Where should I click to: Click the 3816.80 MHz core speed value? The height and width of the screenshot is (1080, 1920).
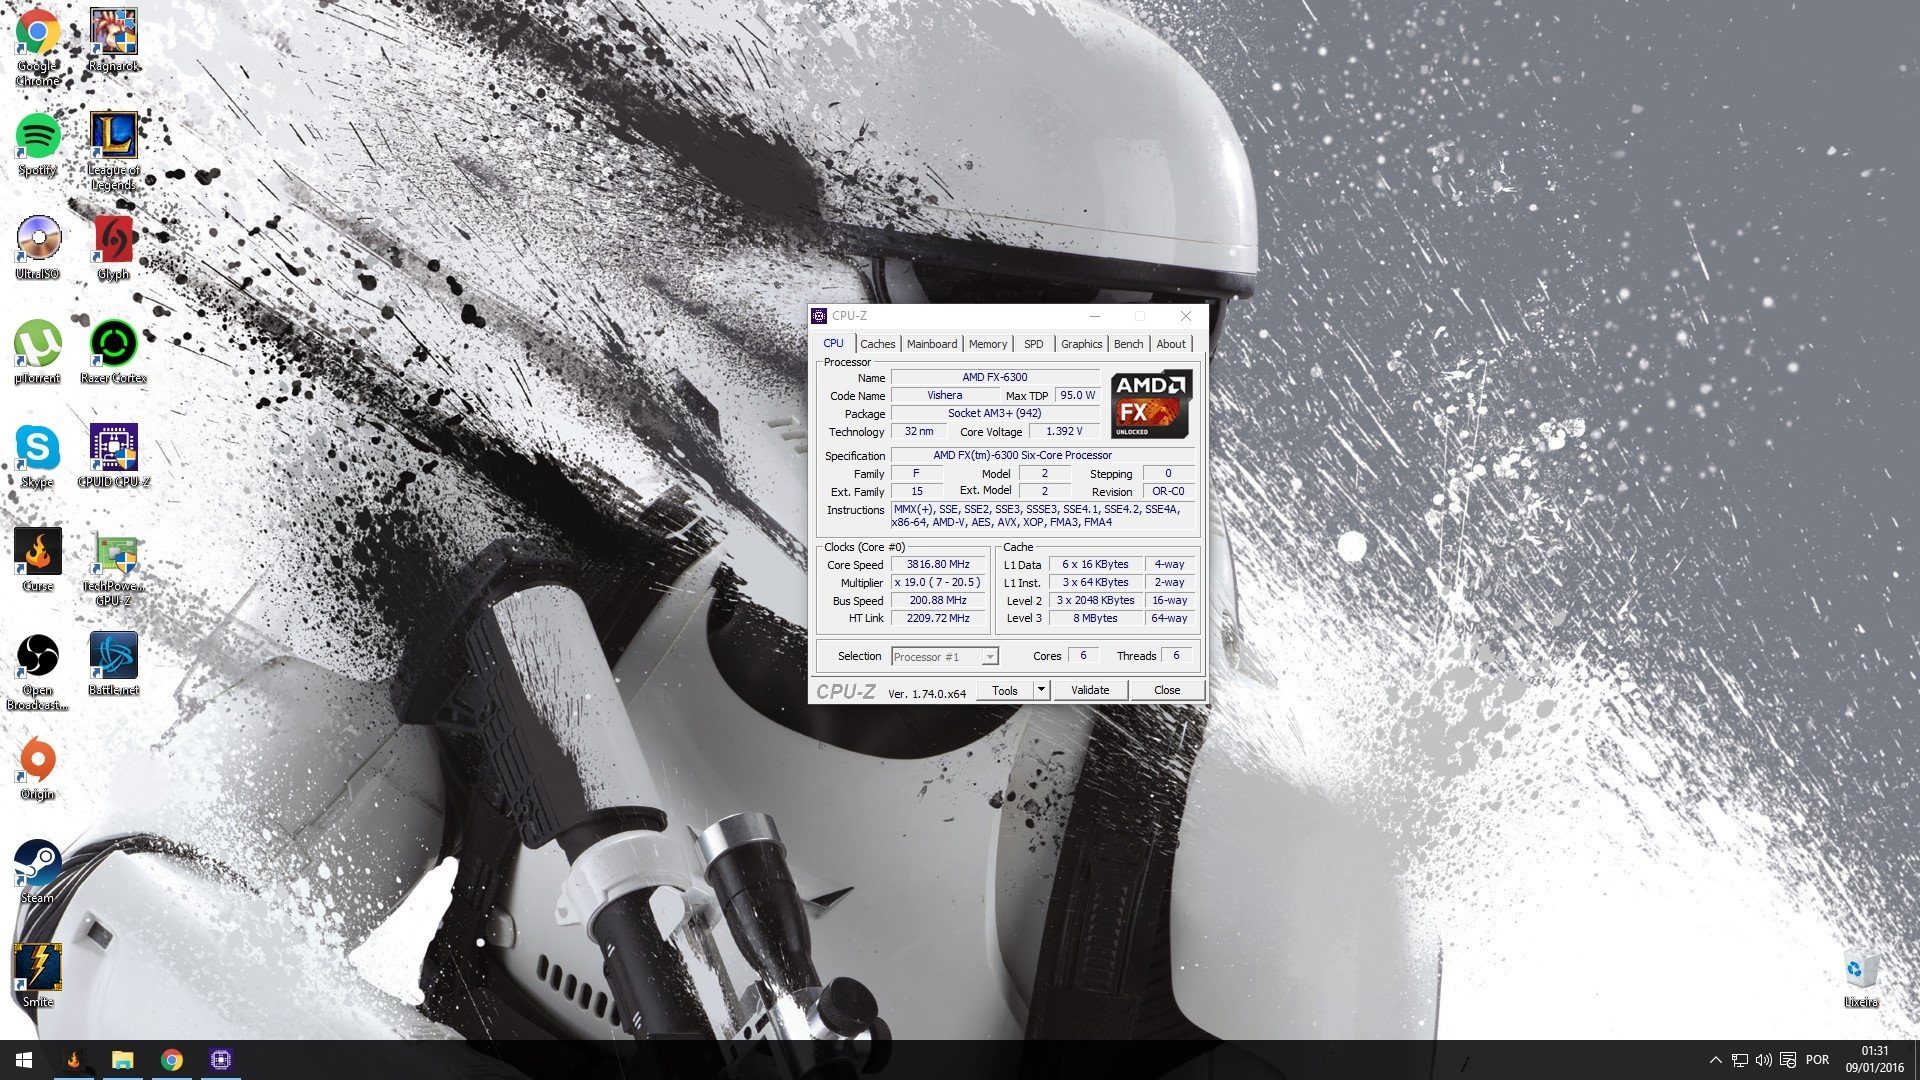point(938,564)
